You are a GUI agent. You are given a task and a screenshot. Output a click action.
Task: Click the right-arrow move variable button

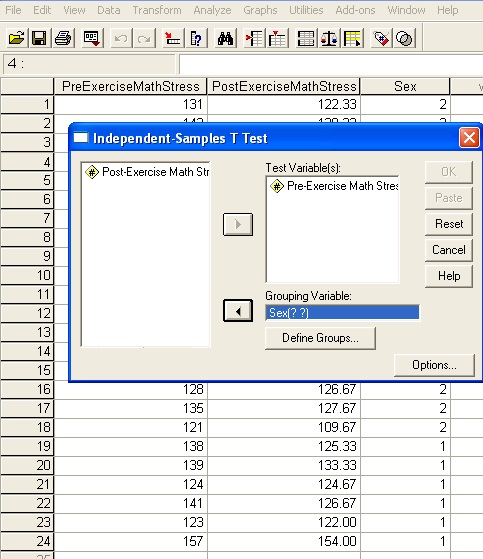[x=238, y=224]
